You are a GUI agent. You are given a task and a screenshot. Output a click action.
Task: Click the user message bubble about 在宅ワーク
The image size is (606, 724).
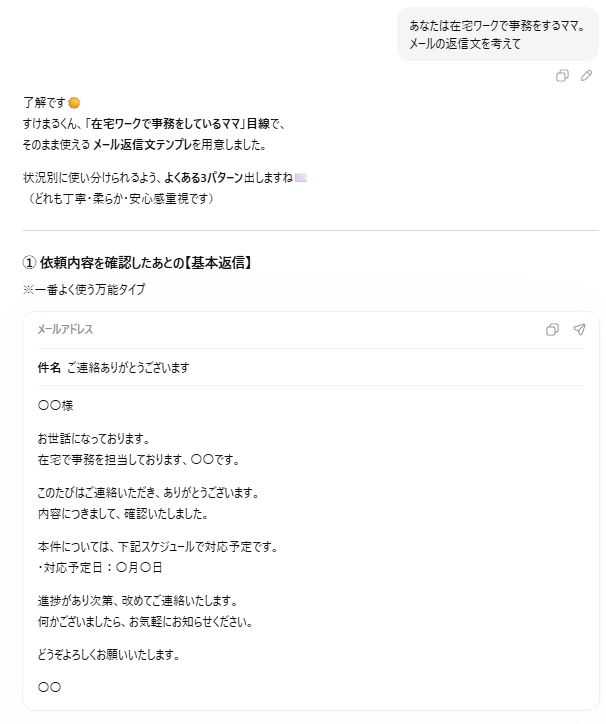pos(497,34)
